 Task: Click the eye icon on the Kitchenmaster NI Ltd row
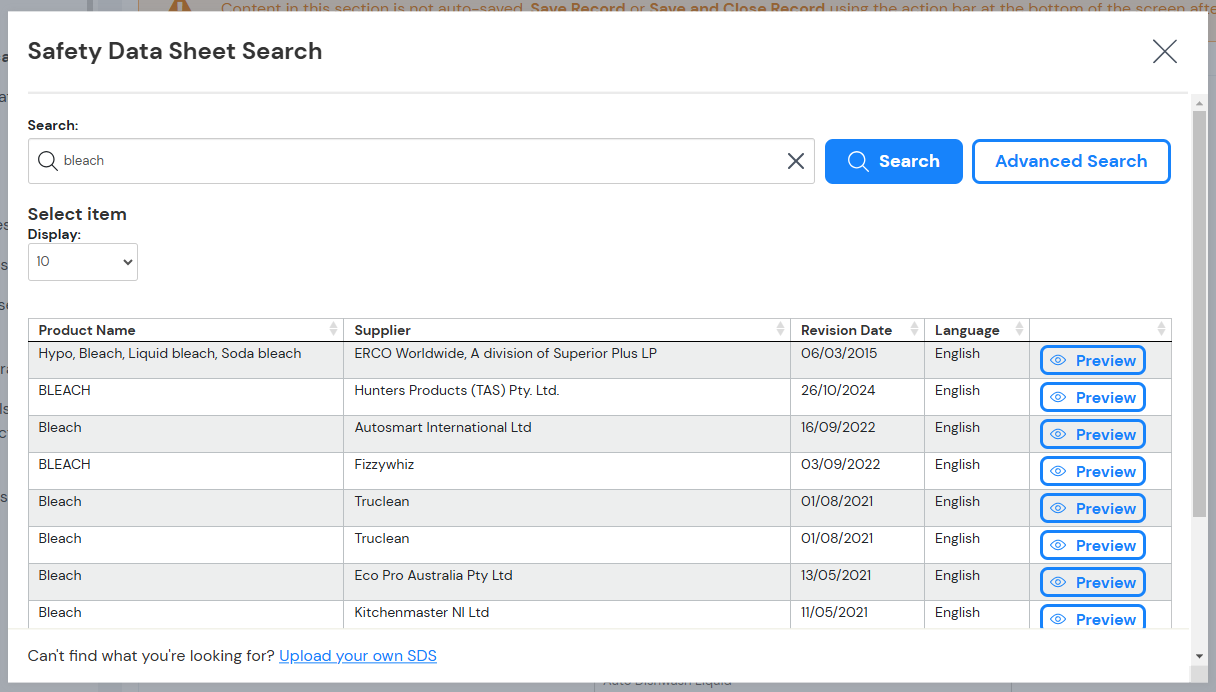click(1058, 619)
